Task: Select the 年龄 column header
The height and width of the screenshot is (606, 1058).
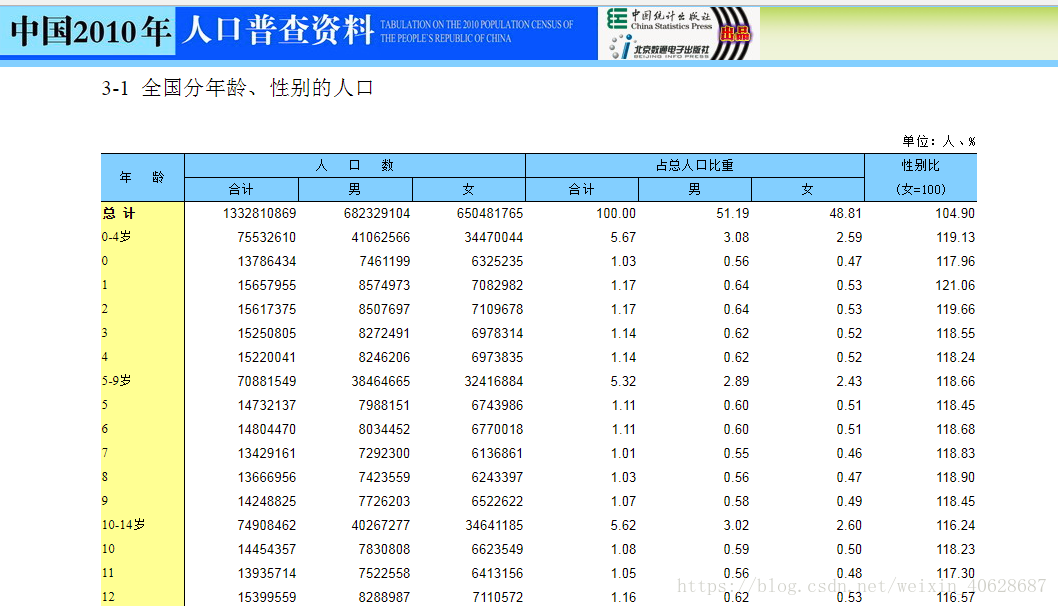Action: tap(142, 177)
